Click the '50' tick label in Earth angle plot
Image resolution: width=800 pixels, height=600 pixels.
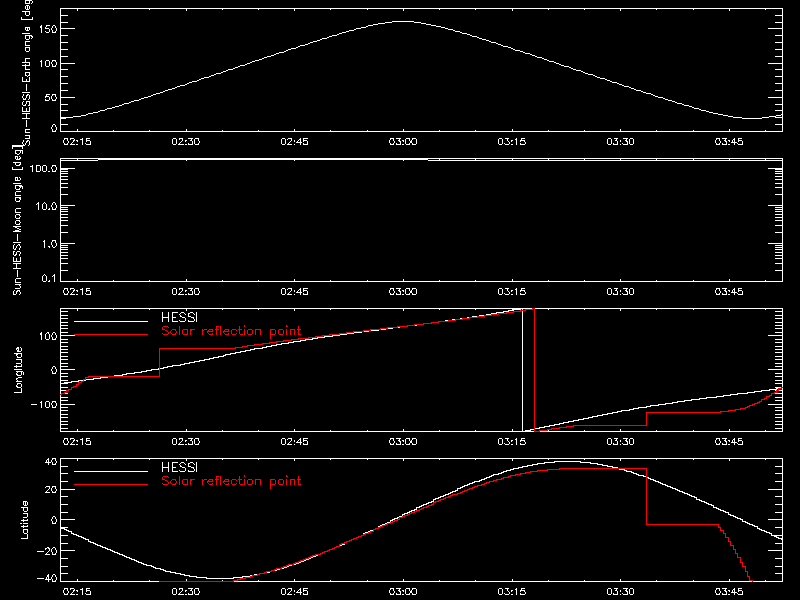(51, 97)
